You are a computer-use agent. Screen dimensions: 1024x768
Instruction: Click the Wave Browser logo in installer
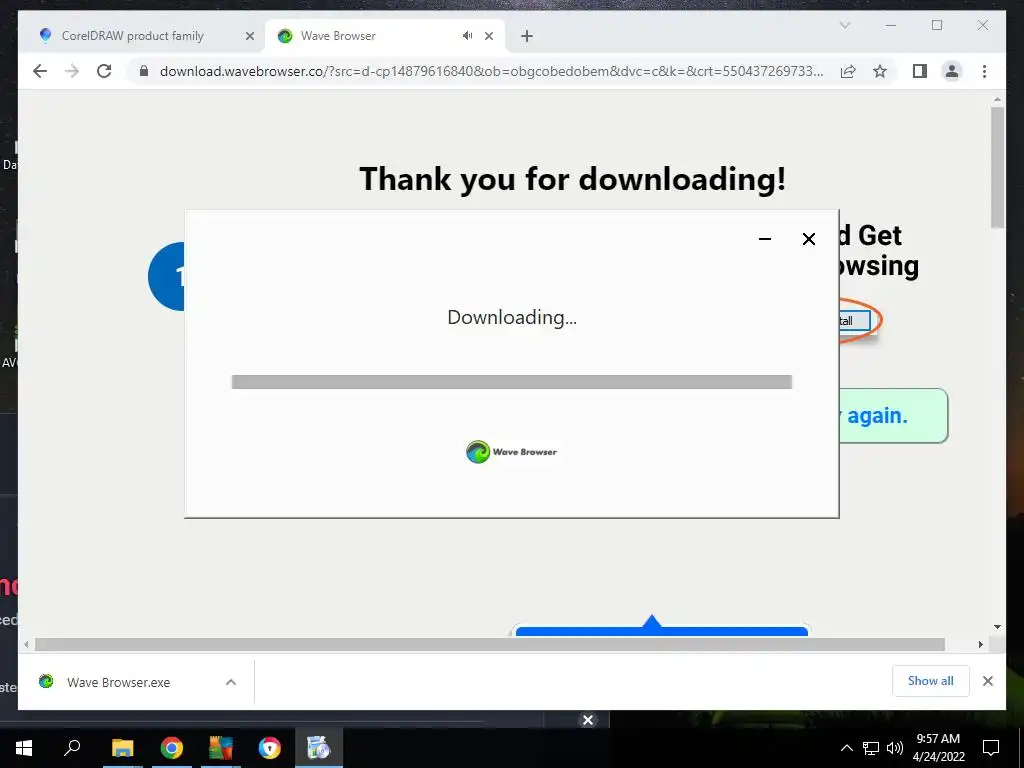click(x=511, y=452)
